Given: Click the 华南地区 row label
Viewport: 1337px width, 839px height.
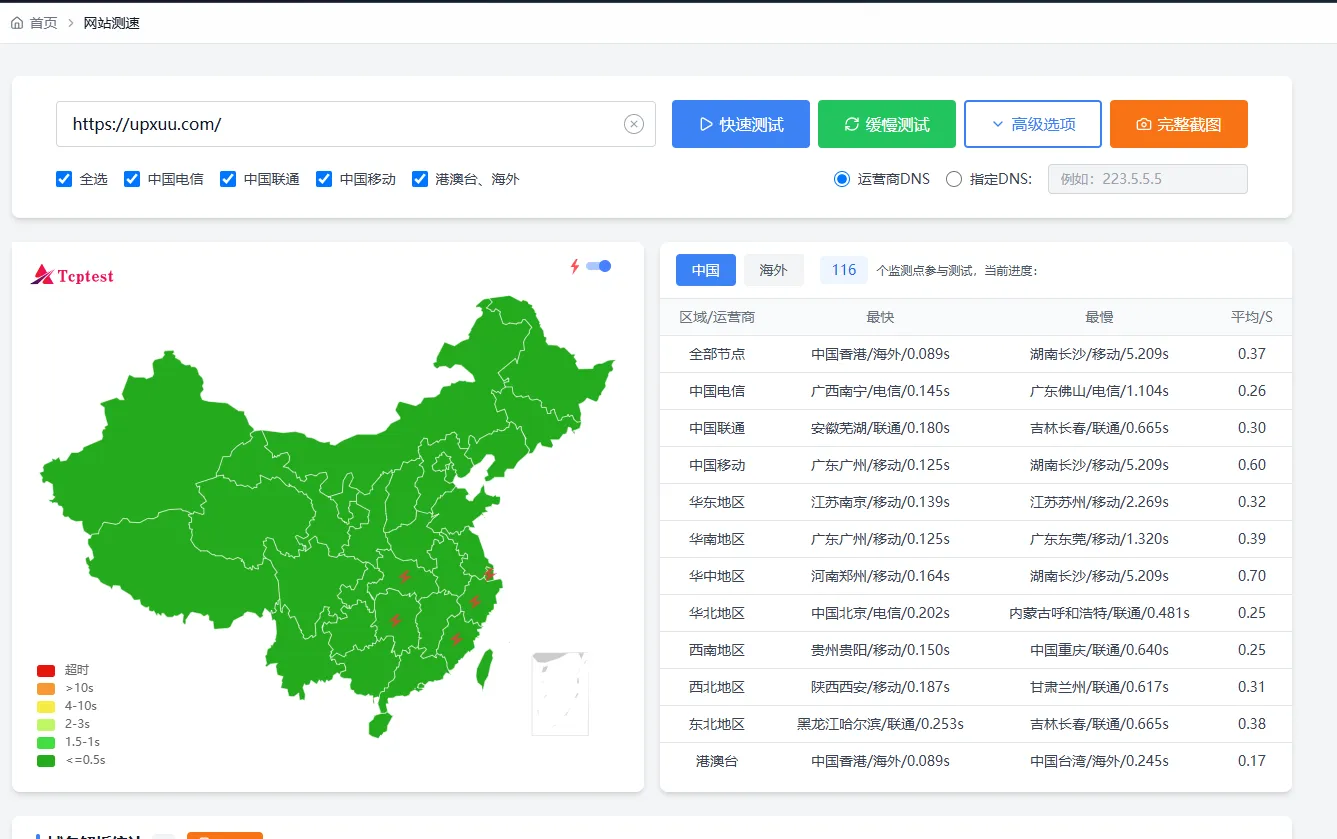Looking at the screenshot, I should [x=717, y=539].
